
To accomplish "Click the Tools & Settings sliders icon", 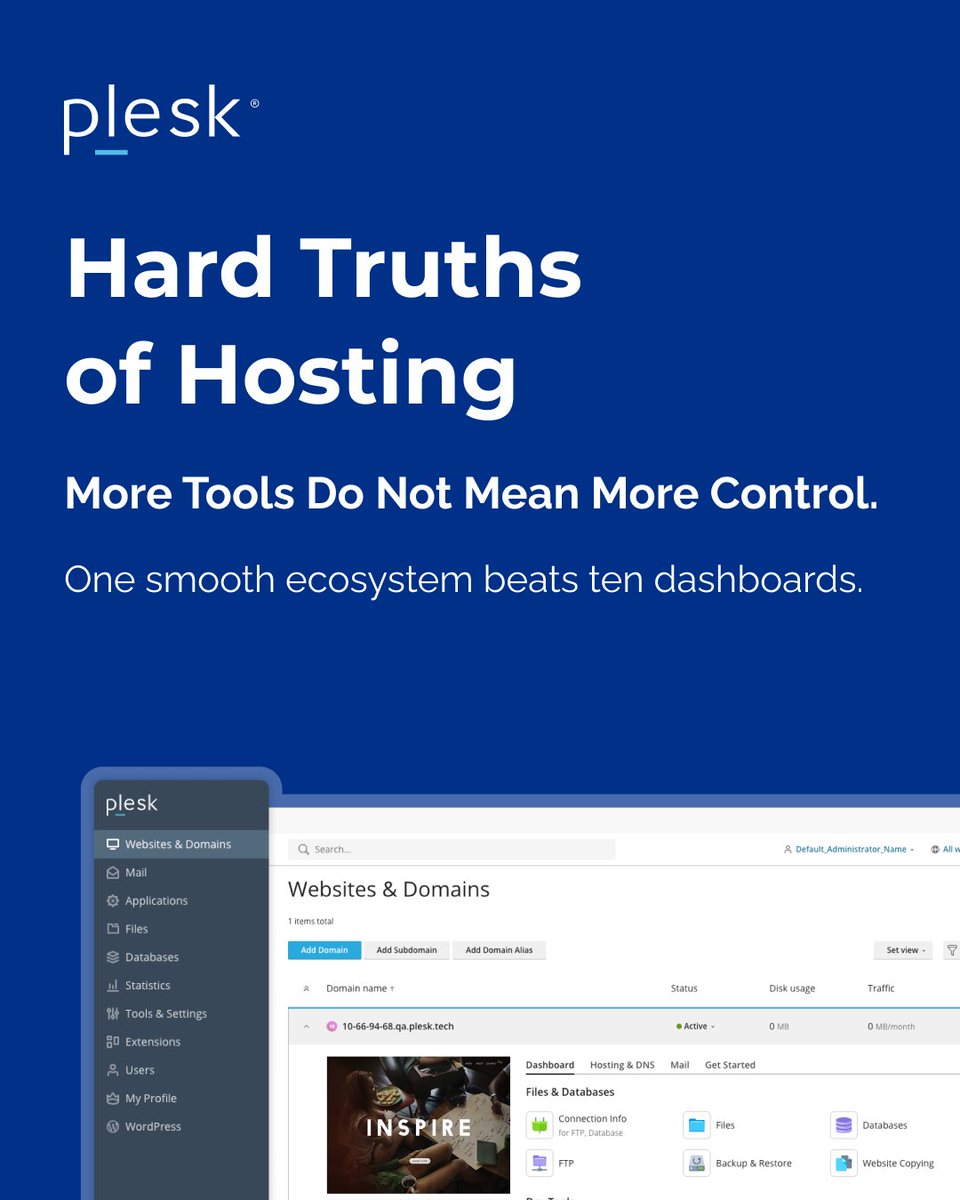I will (x=113, y=1013).
